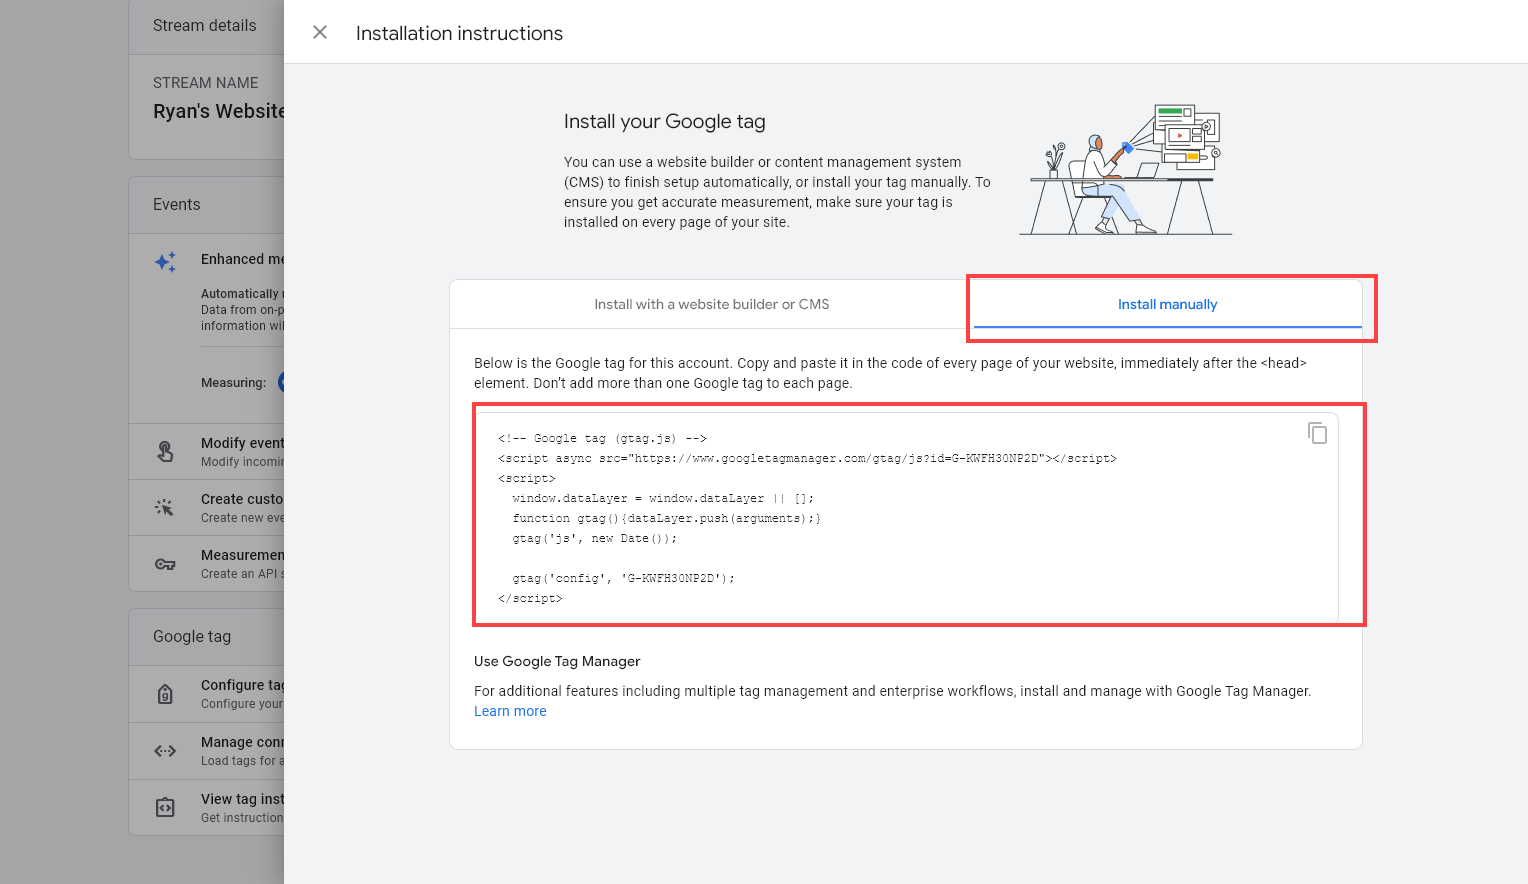The image size is (1528, 884).
Task: Copy the Google tag code using copy icon
Action: pyautogui.click(x=1317, y=432)
